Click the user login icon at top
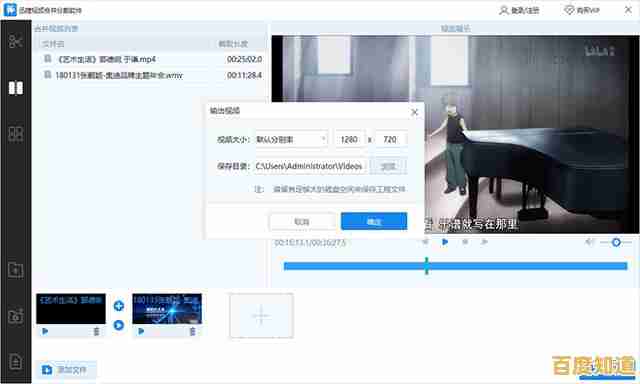640x384 pixels. [504, 10]
